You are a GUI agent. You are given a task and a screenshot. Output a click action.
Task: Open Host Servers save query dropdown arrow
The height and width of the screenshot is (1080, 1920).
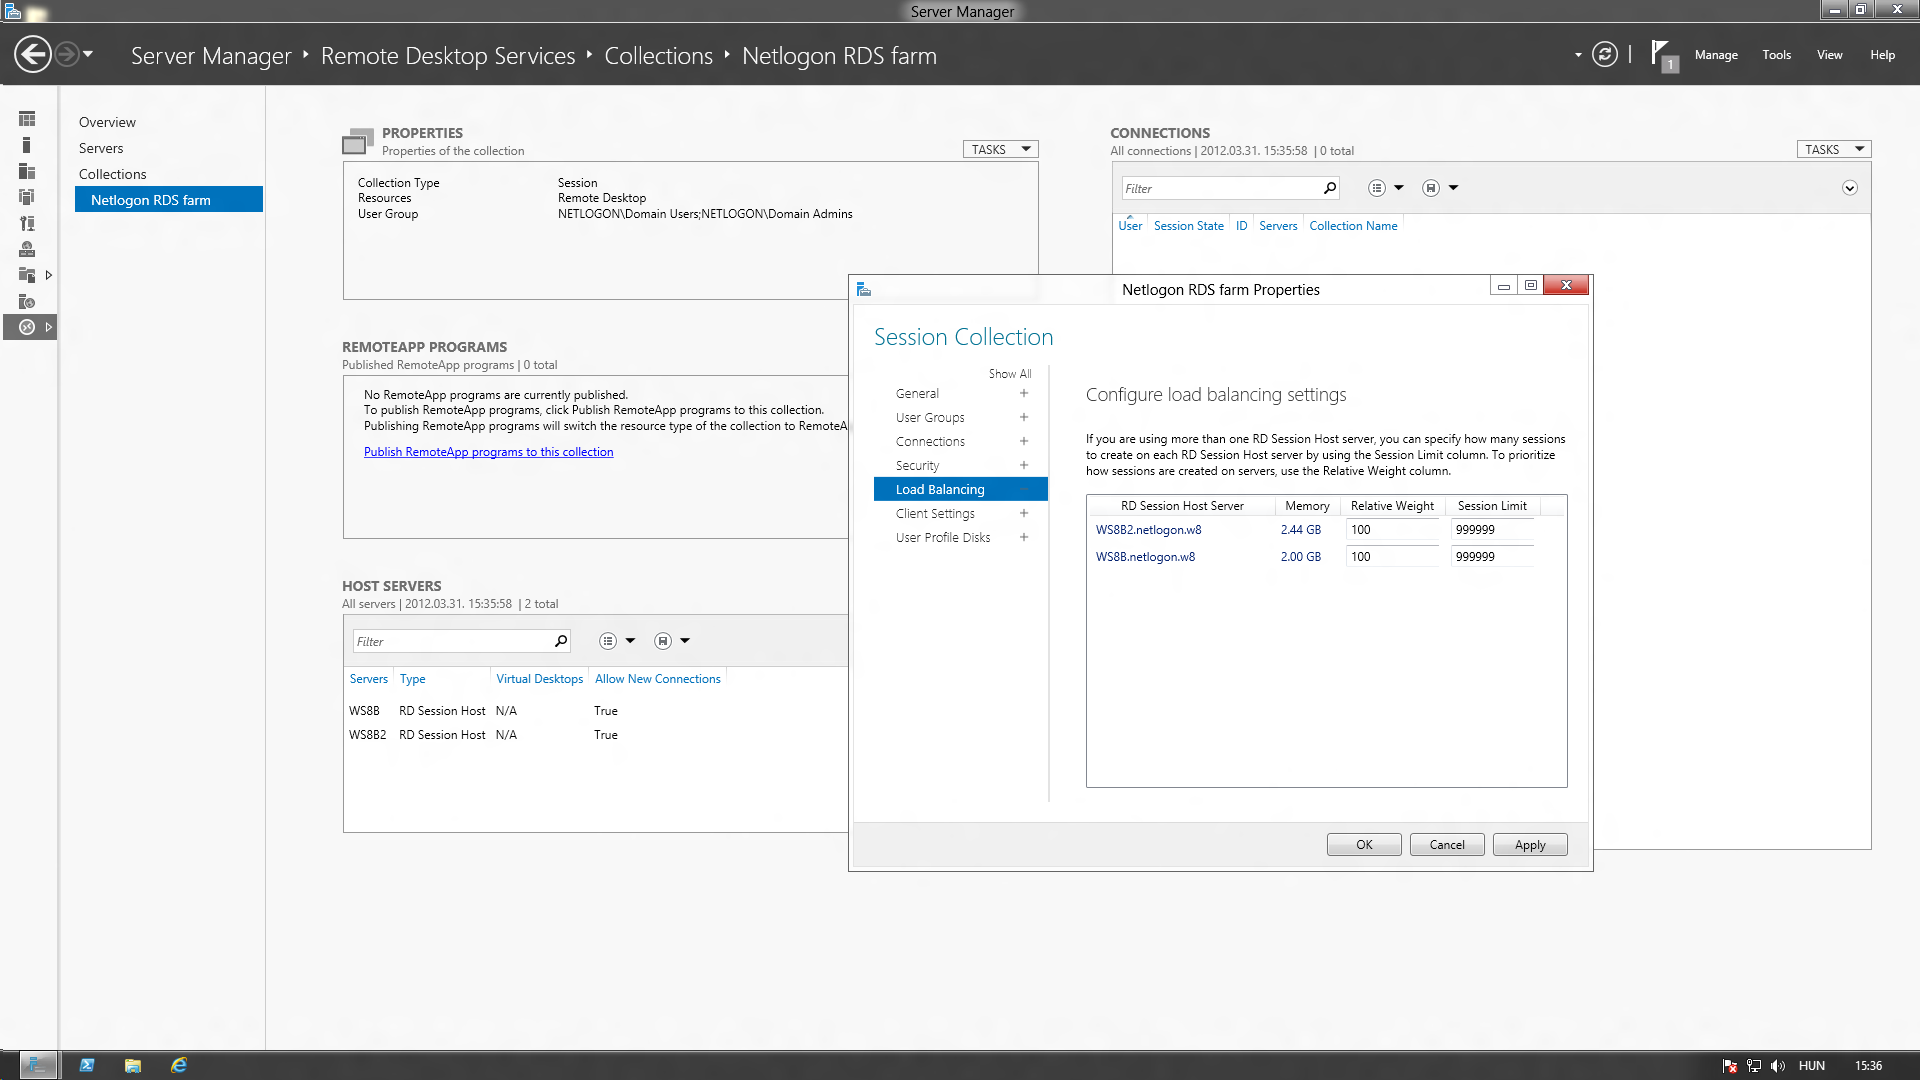coord(685,641)
